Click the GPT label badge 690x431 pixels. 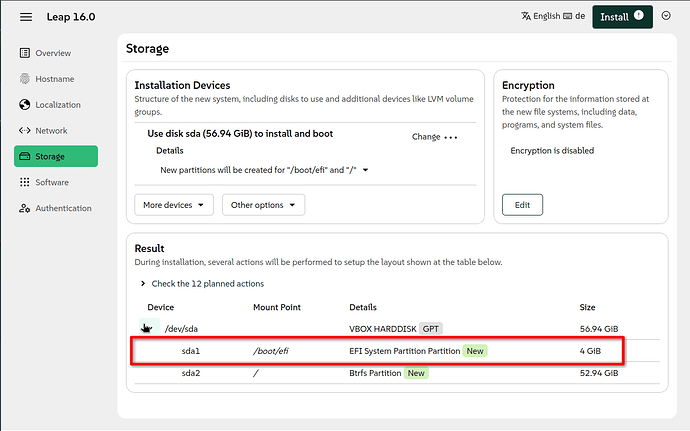[430, 329]
